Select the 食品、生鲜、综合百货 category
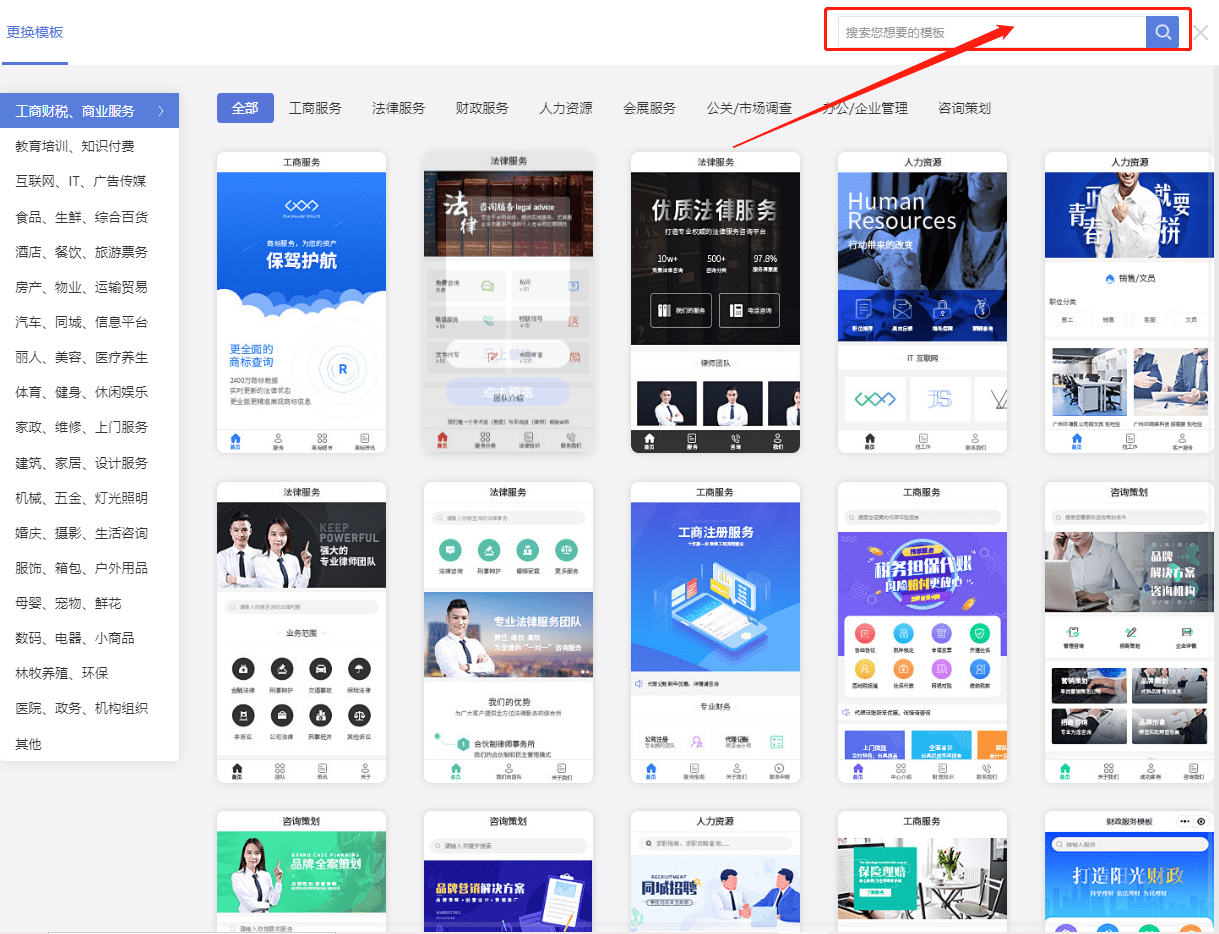The image size is (1219, 934). (81, 217)
